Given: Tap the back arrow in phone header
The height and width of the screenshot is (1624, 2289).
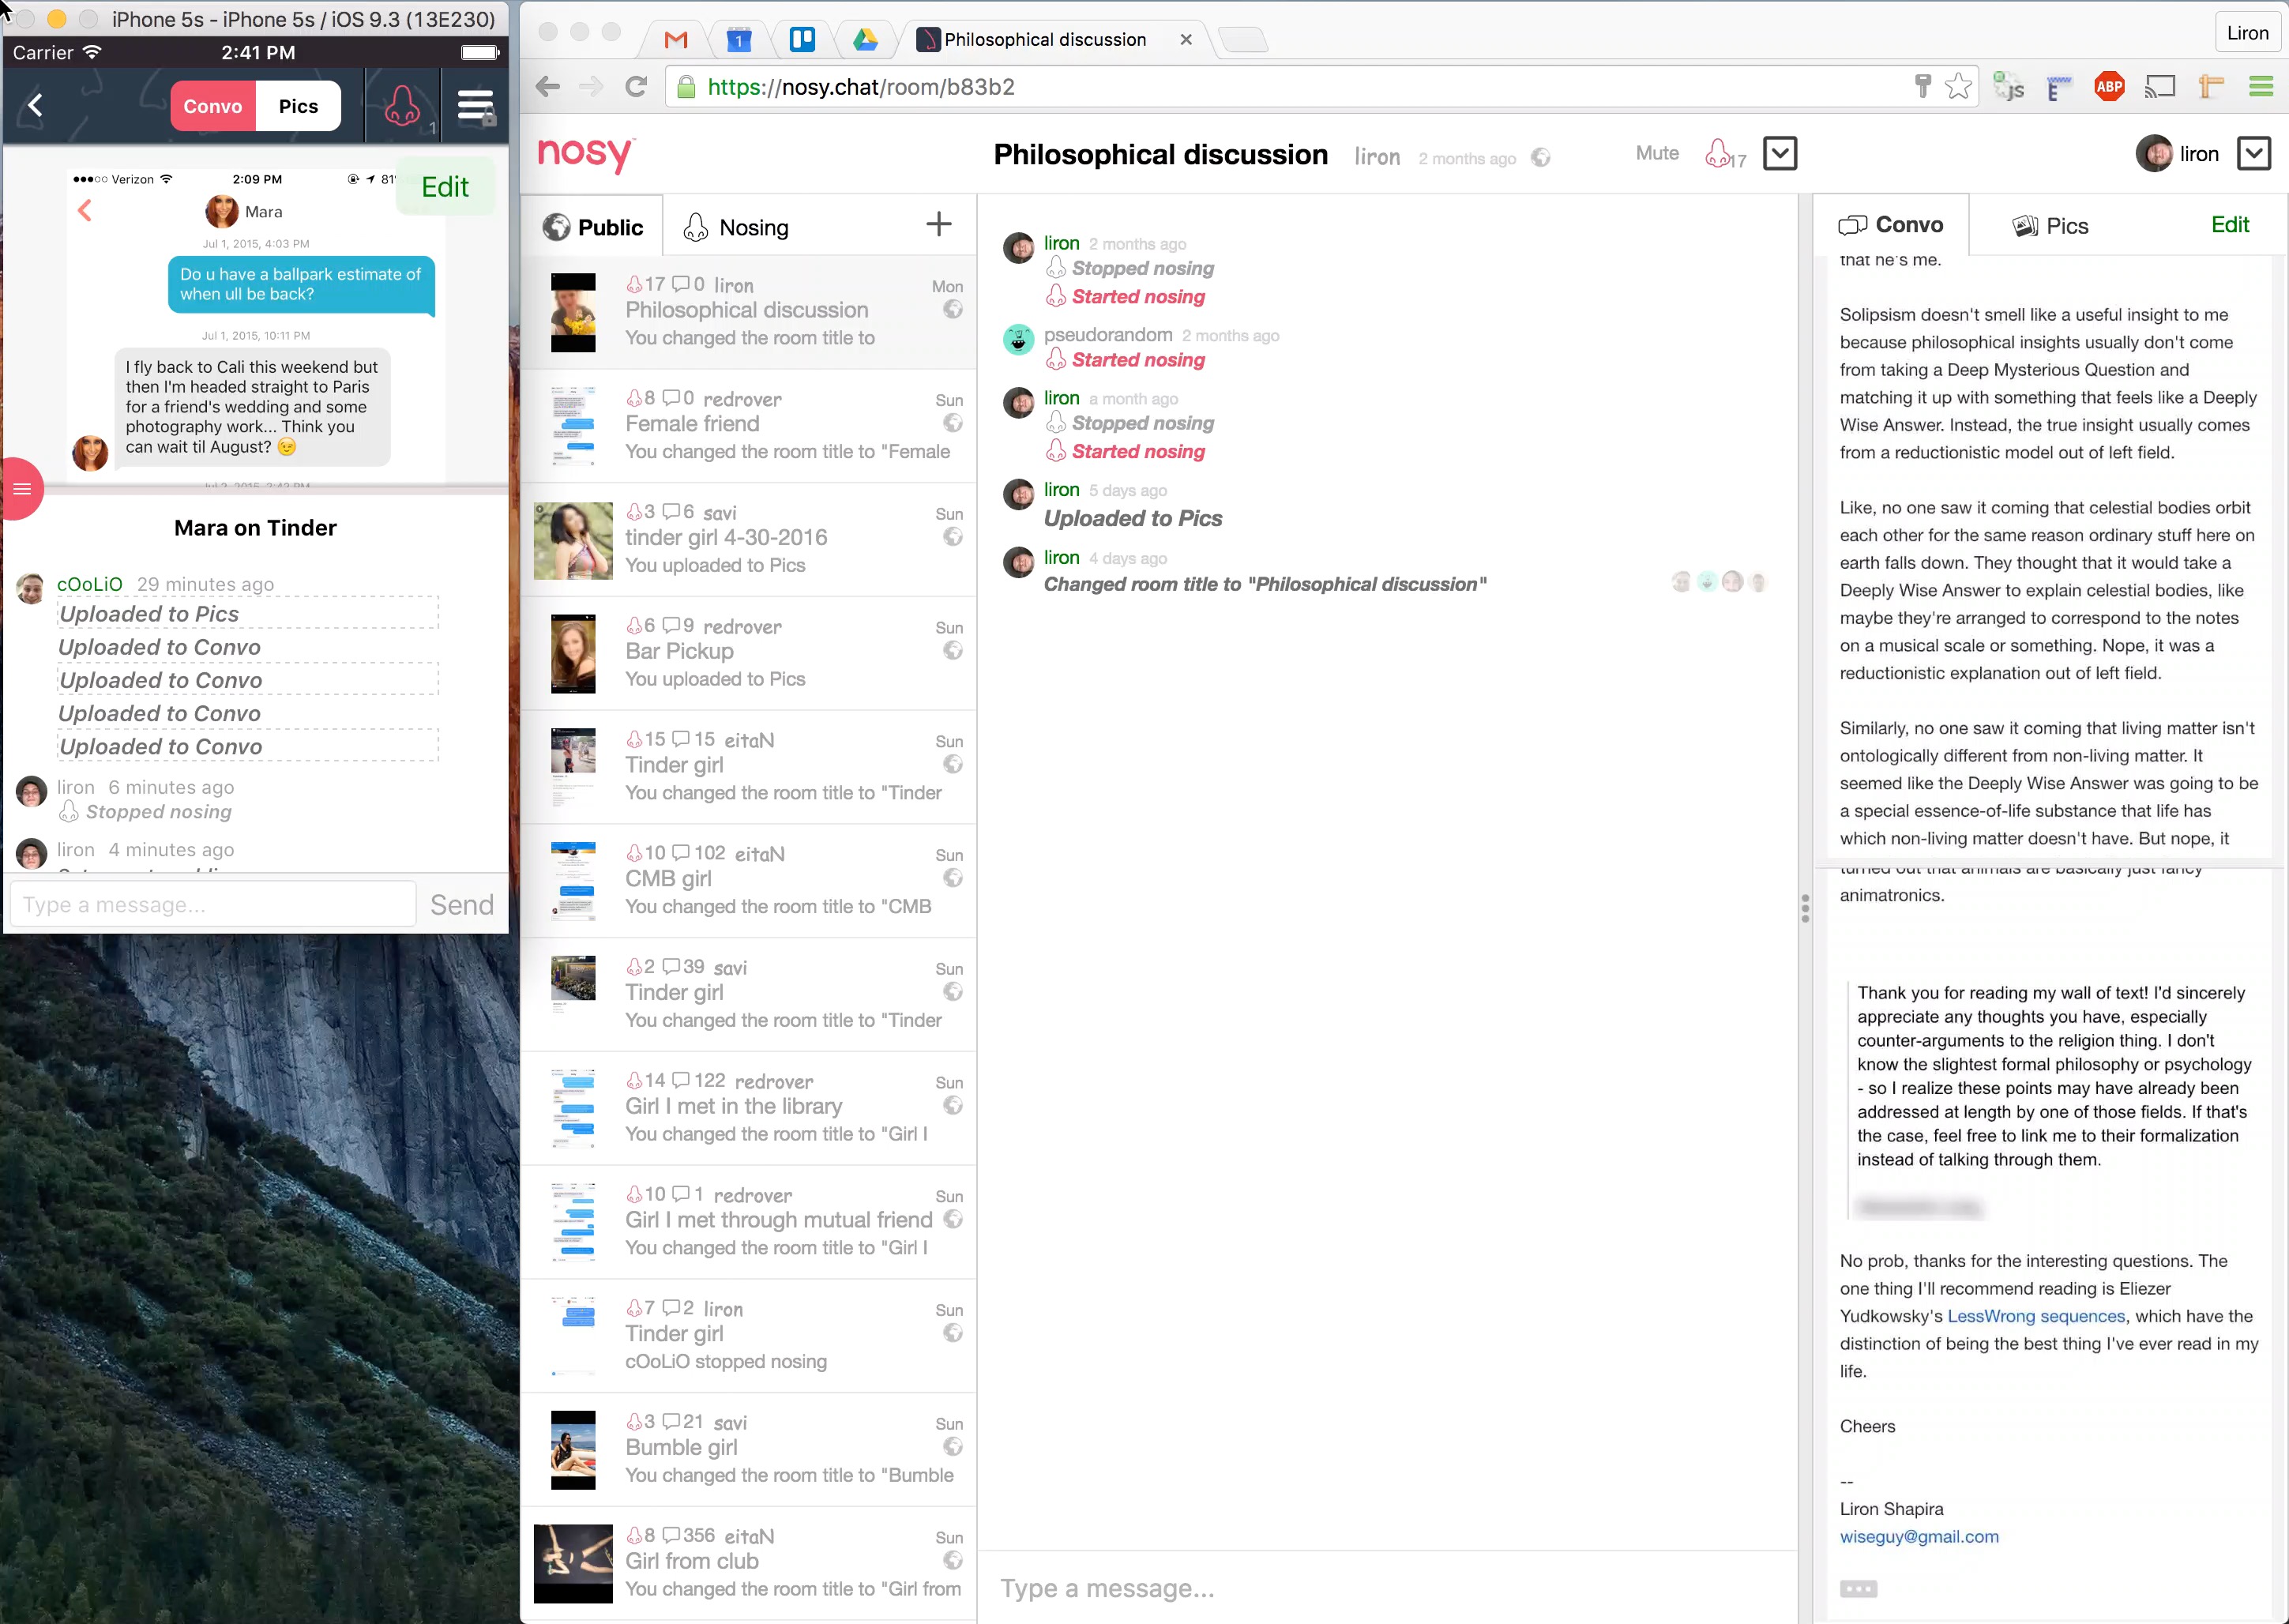Looking at the screenshot, I should click(x=36, y=105).
